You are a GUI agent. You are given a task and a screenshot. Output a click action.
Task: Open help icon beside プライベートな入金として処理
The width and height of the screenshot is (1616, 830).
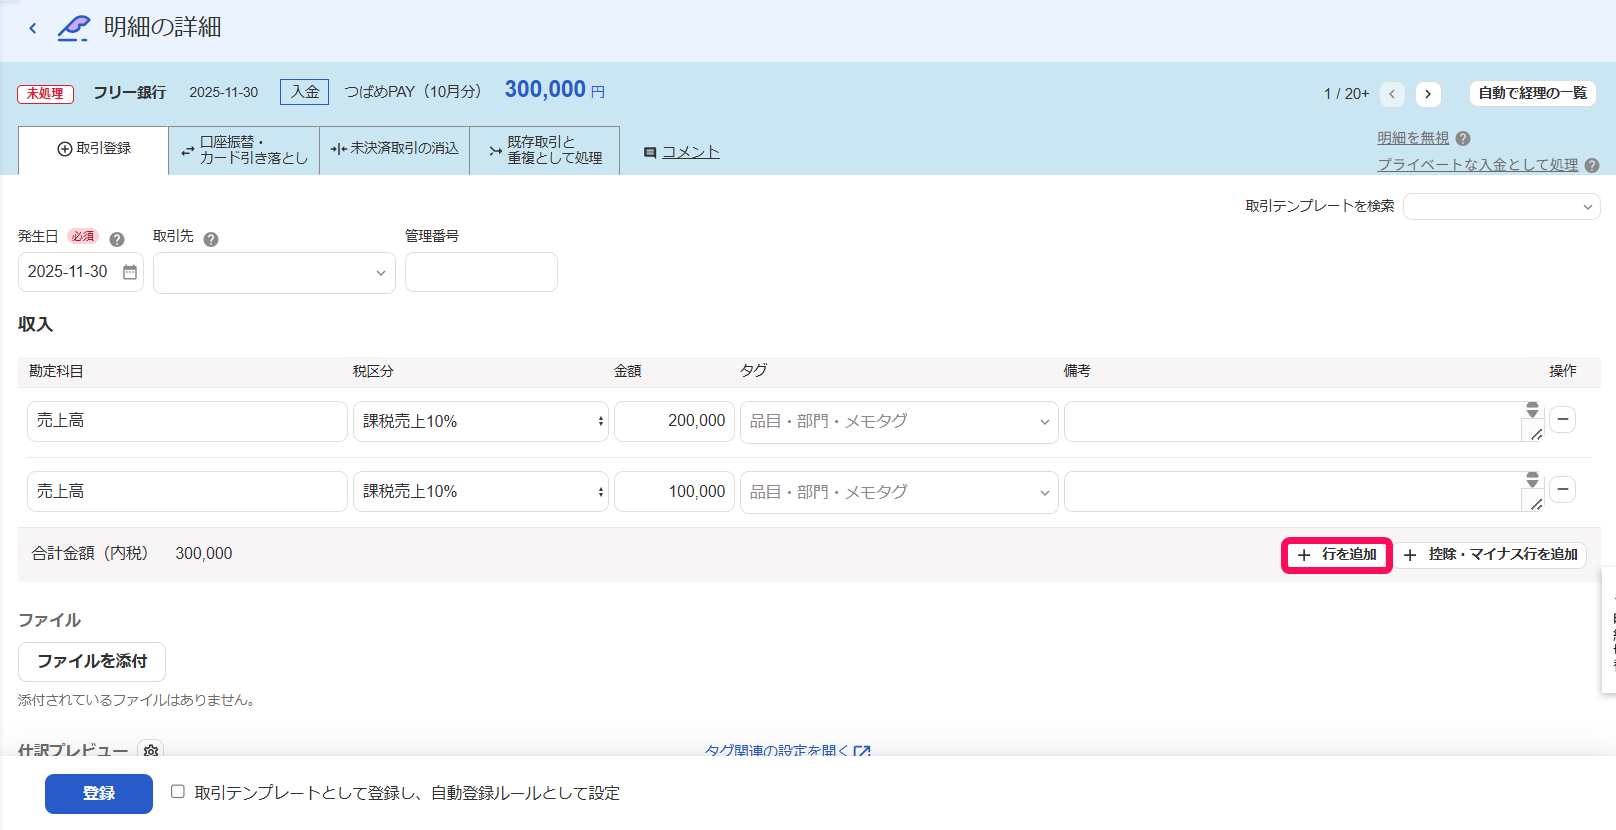[1592, 166]
